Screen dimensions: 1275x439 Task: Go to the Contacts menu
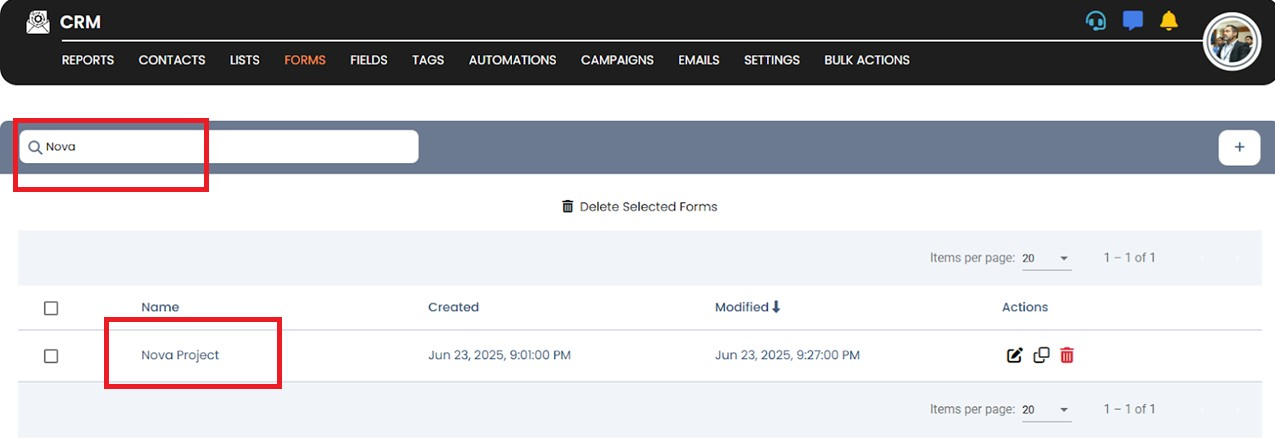pyautogui.click(x=172, y=60)
